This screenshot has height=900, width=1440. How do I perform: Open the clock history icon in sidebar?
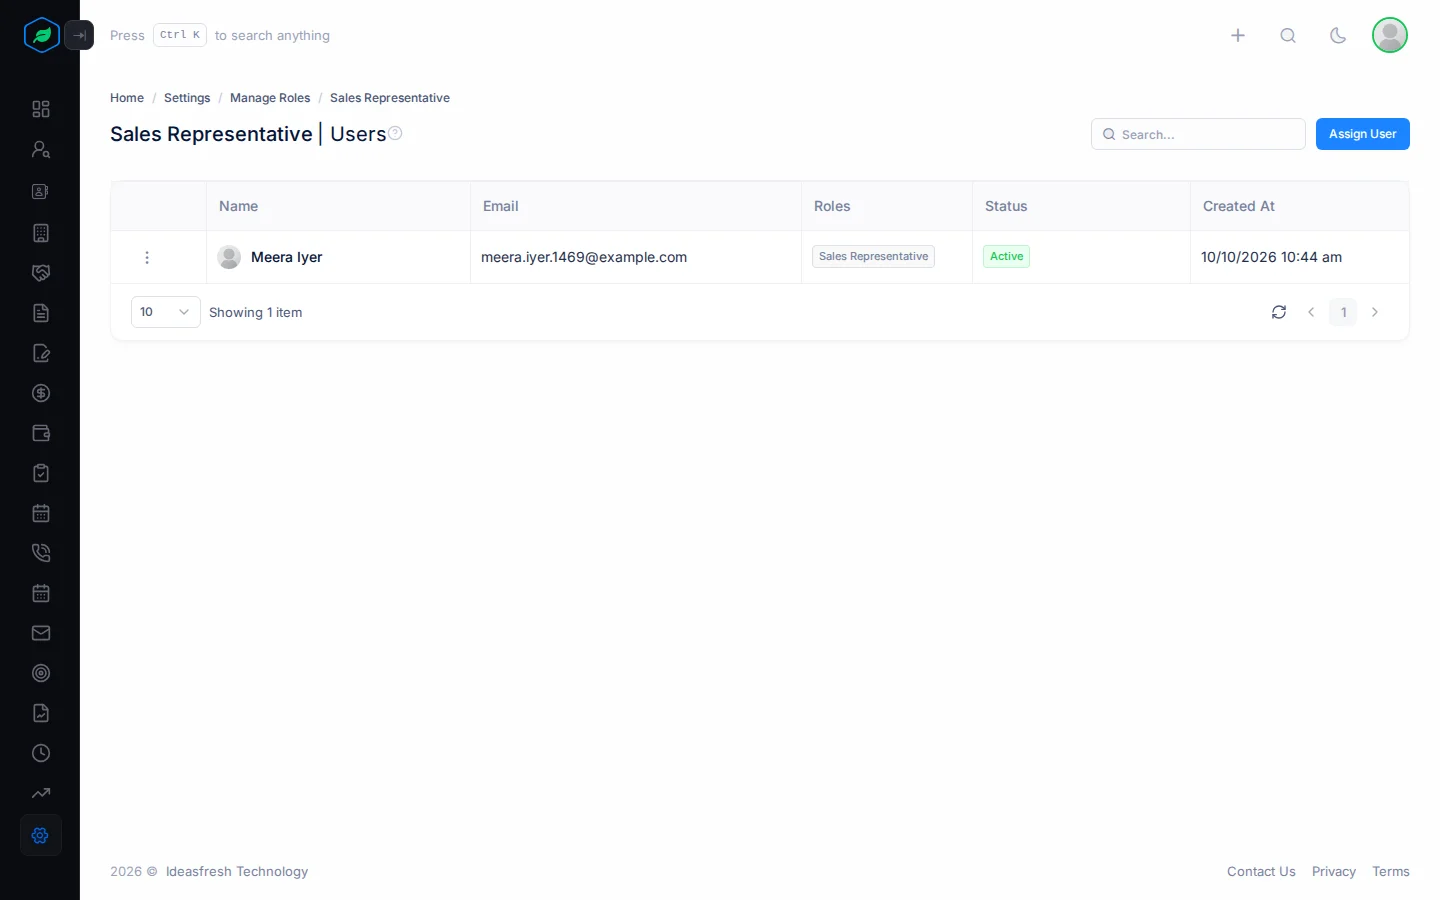pyautogui.click(x=41, y=753)
